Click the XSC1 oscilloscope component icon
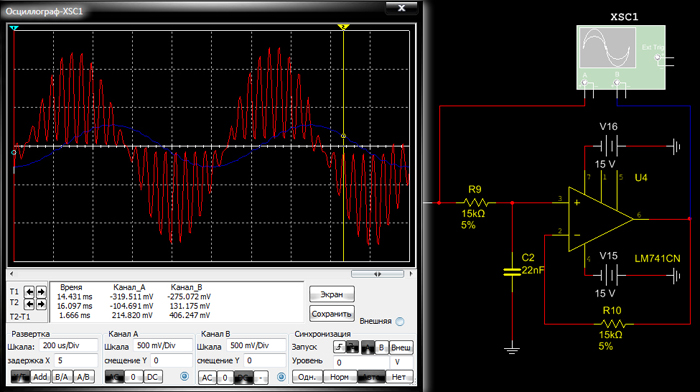Image resolution: width=700 pixels, height=392 pixels. 621,57
